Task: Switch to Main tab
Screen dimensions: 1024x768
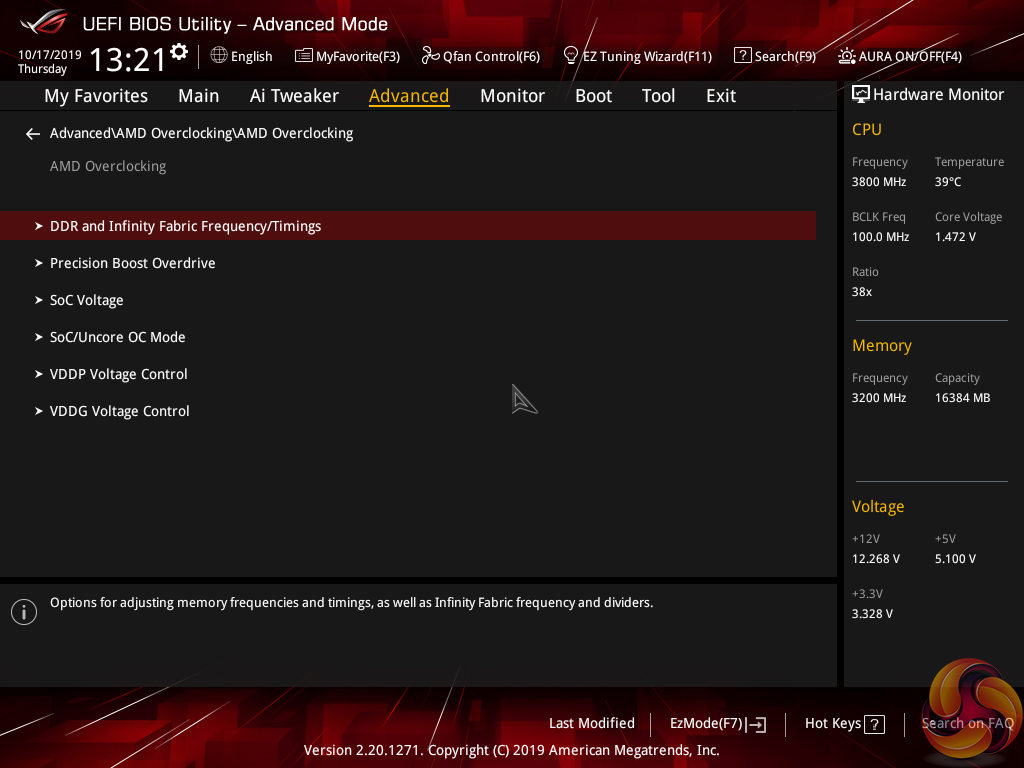Action: pyautogui.click(x=199, y=96)
